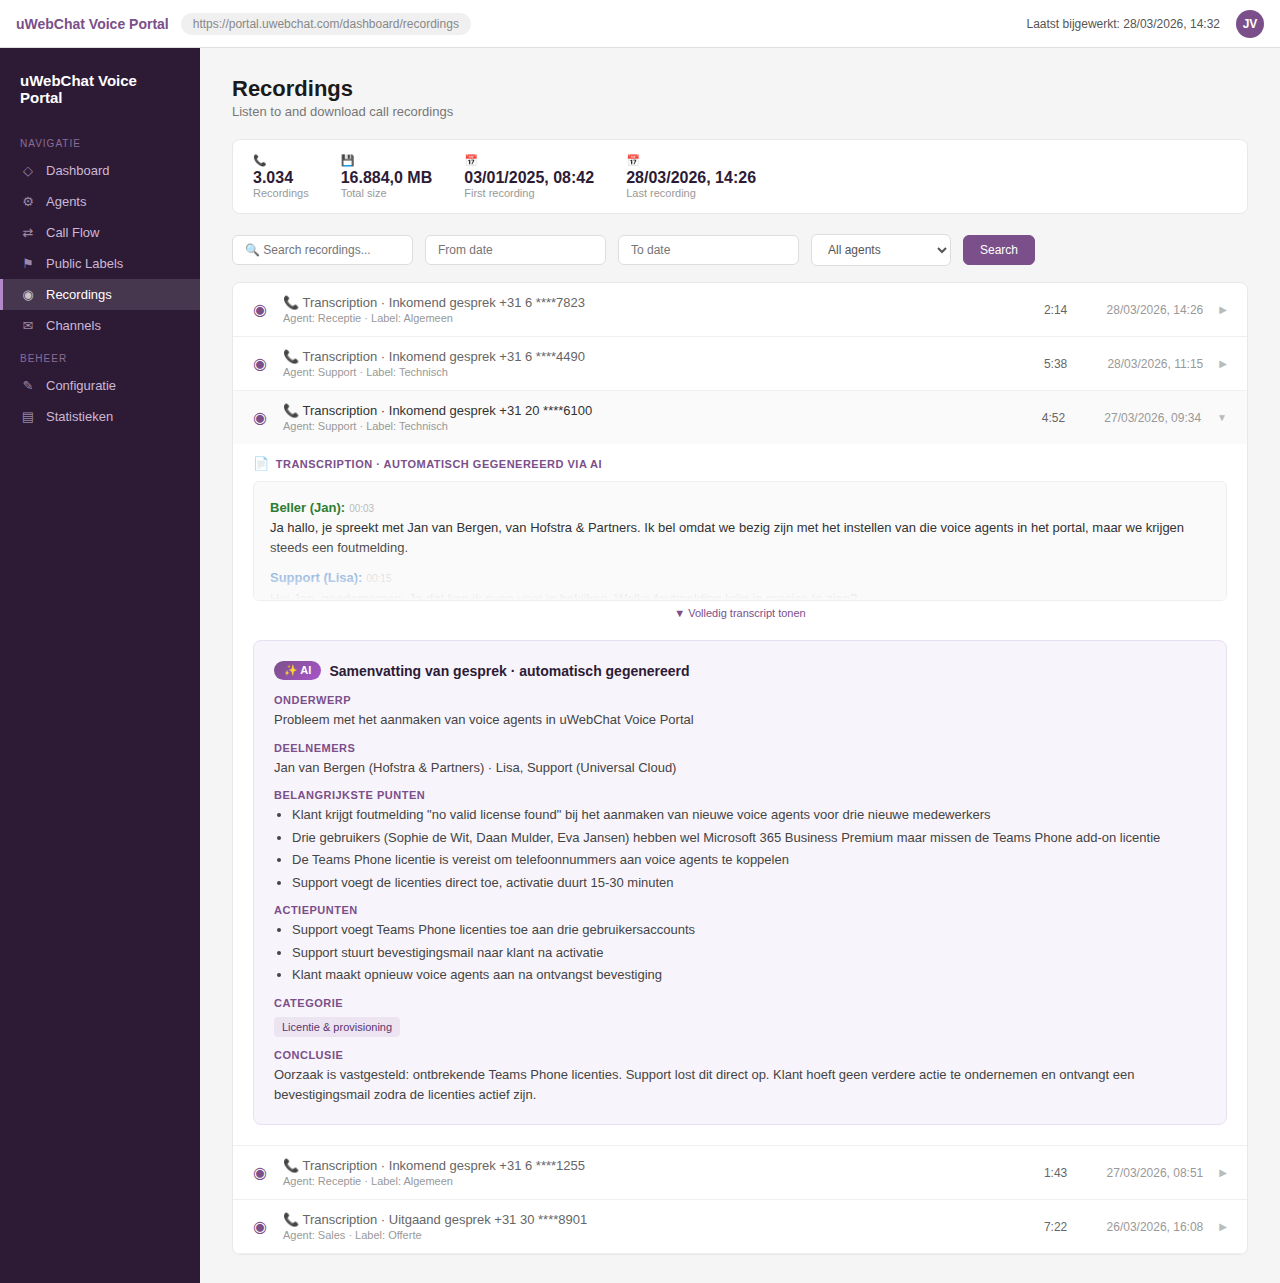This screenshot has width=1280, height=1283.
Task: Collapse the expanded +31 20 ****6100 recording
Action: pyautogui.click(x=1222, y=418)
